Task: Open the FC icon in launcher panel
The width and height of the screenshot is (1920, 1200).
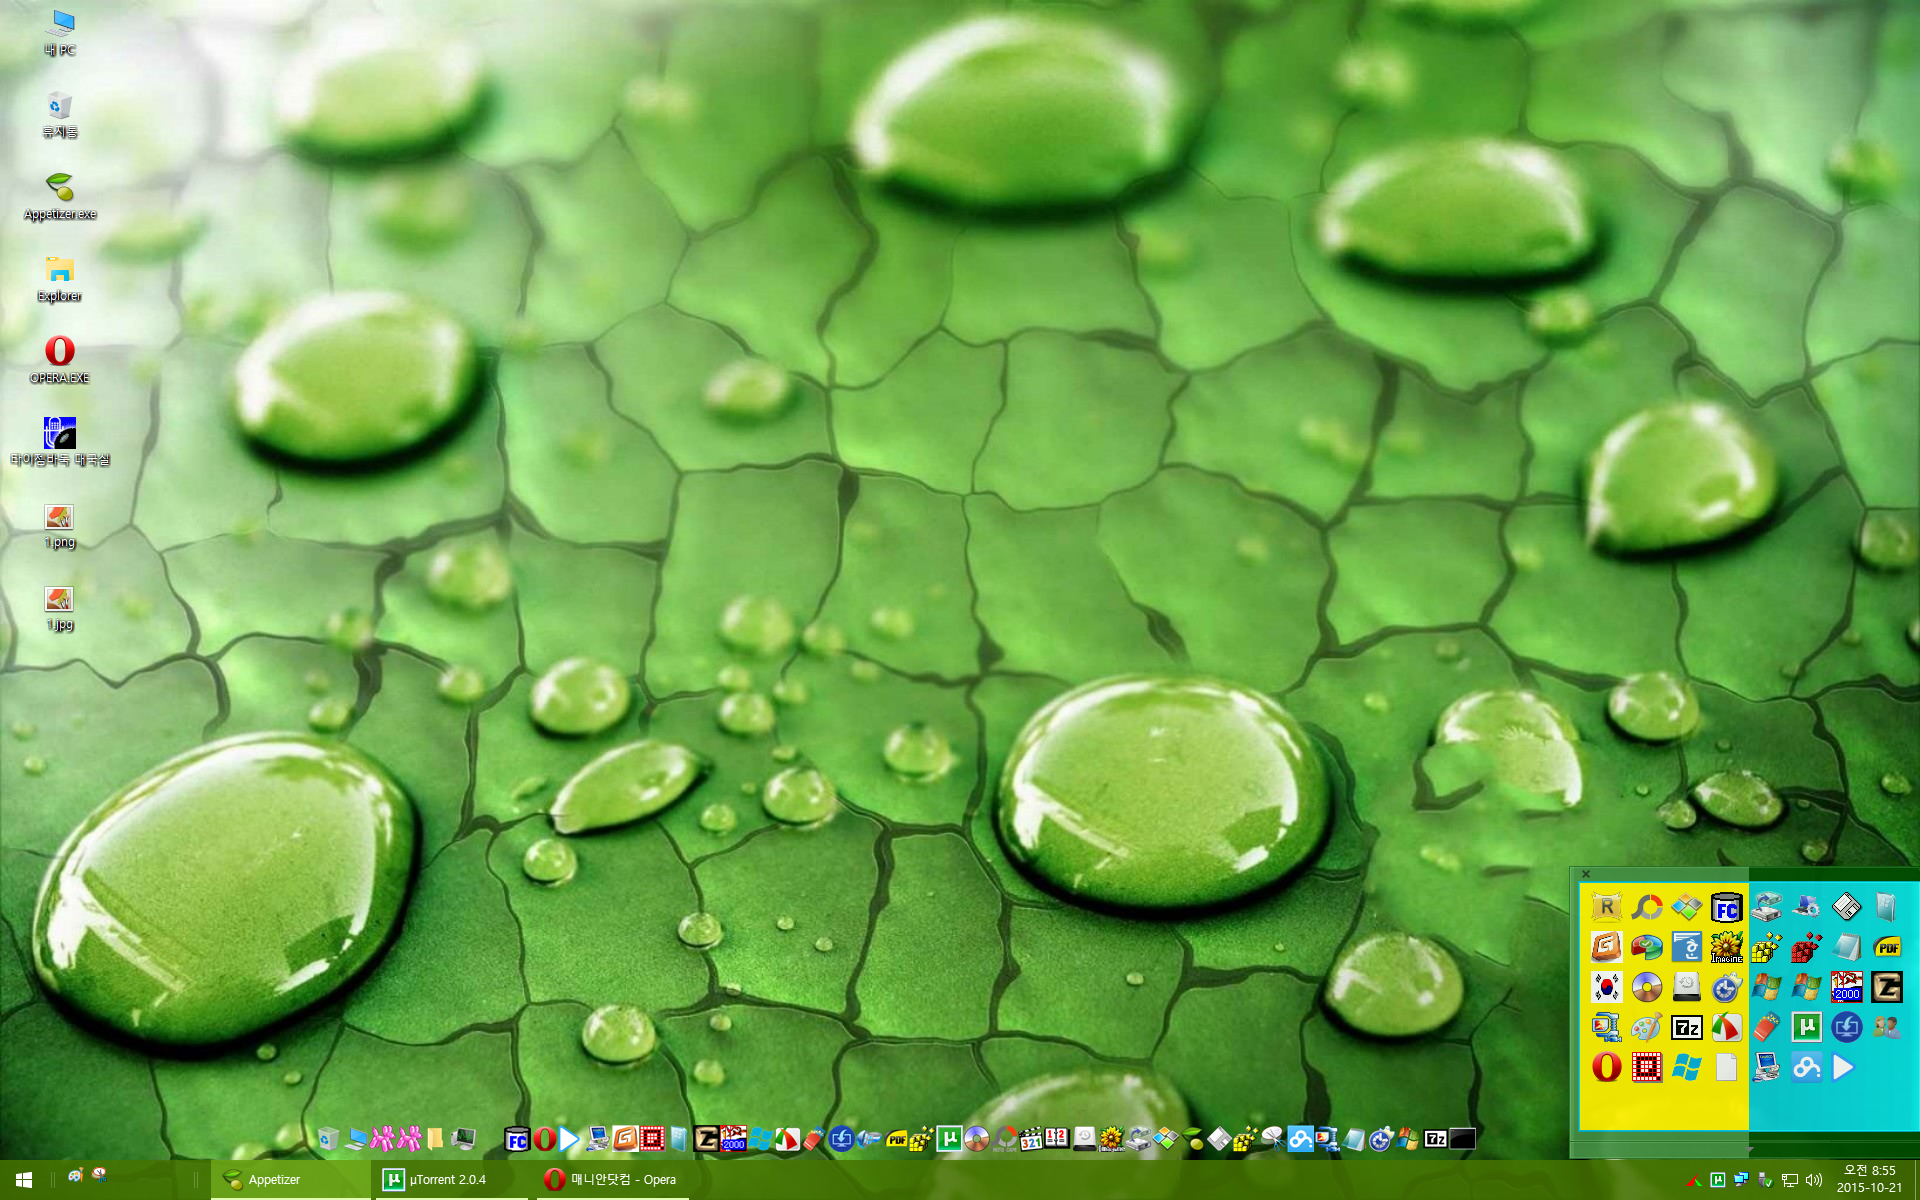Action: click(x=1726, y=907)
